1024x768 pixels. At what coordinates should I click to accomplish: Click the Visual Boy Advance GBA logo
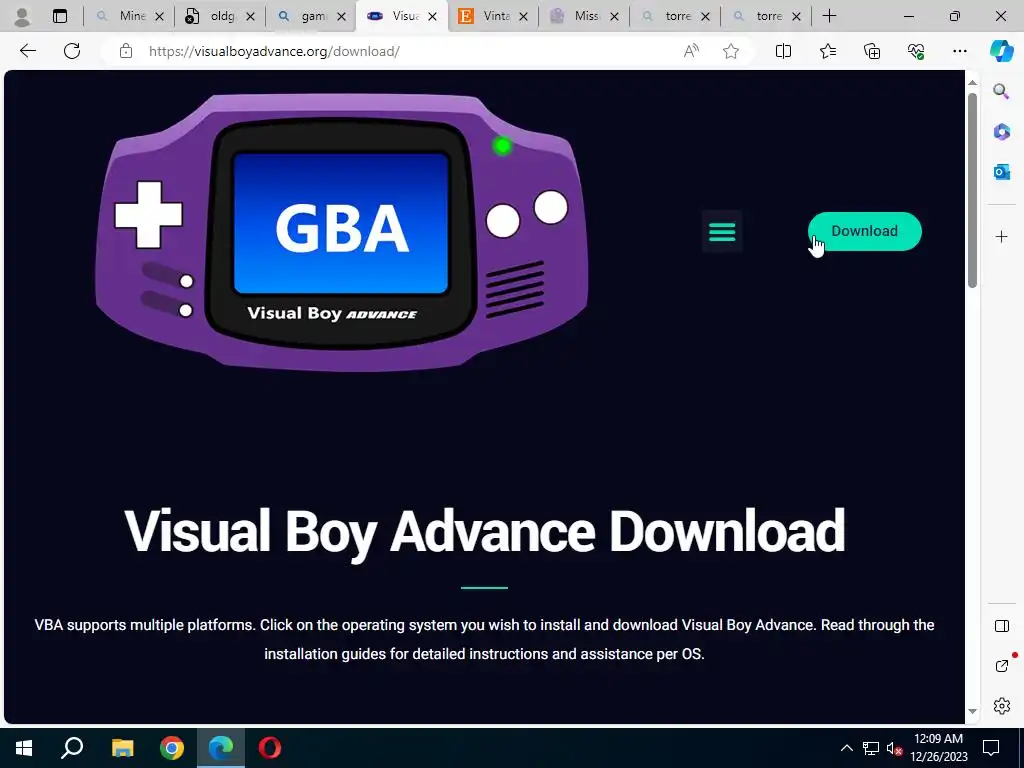click(x=342, y=232)
